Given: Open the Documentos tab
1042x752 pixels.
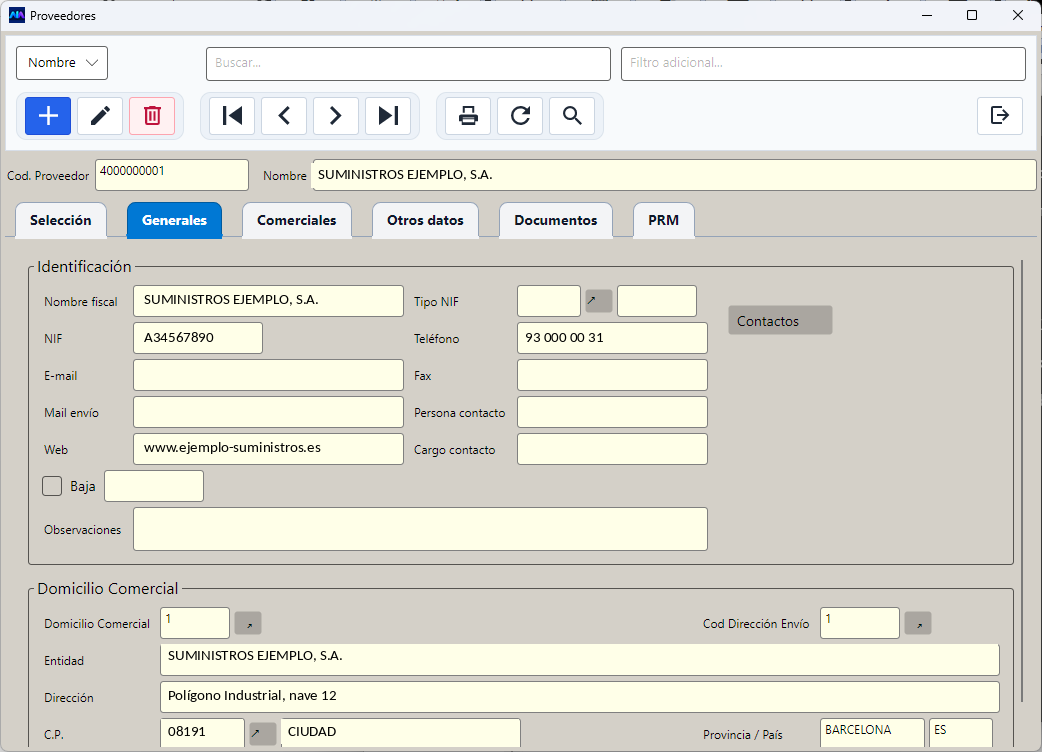Looking at the screenshot, I should coord(556,220).
